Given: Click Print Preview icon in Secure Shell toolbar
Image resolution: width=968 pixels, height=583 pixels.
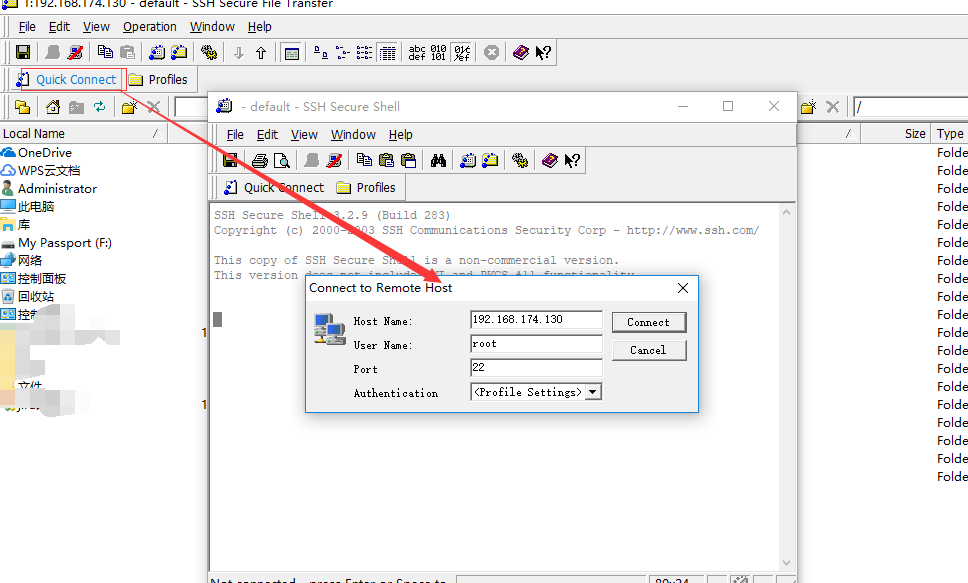Looking at the screenshot, I should [282, 161].
